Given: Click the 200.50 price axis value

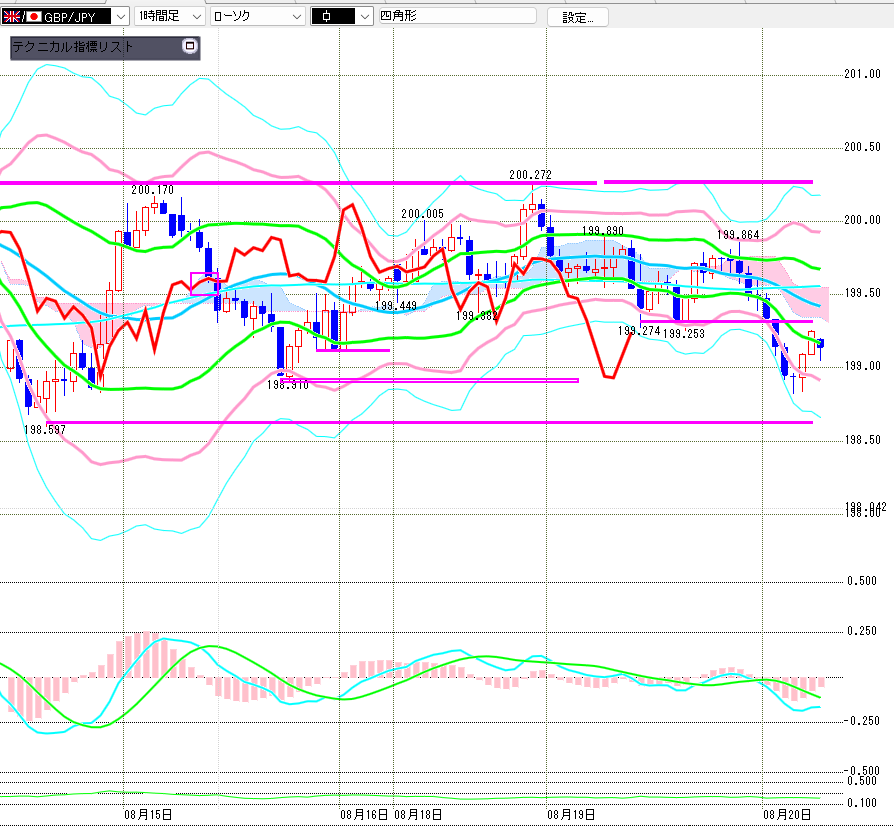Looking at the screenshot, I should [x=862, y=147].
